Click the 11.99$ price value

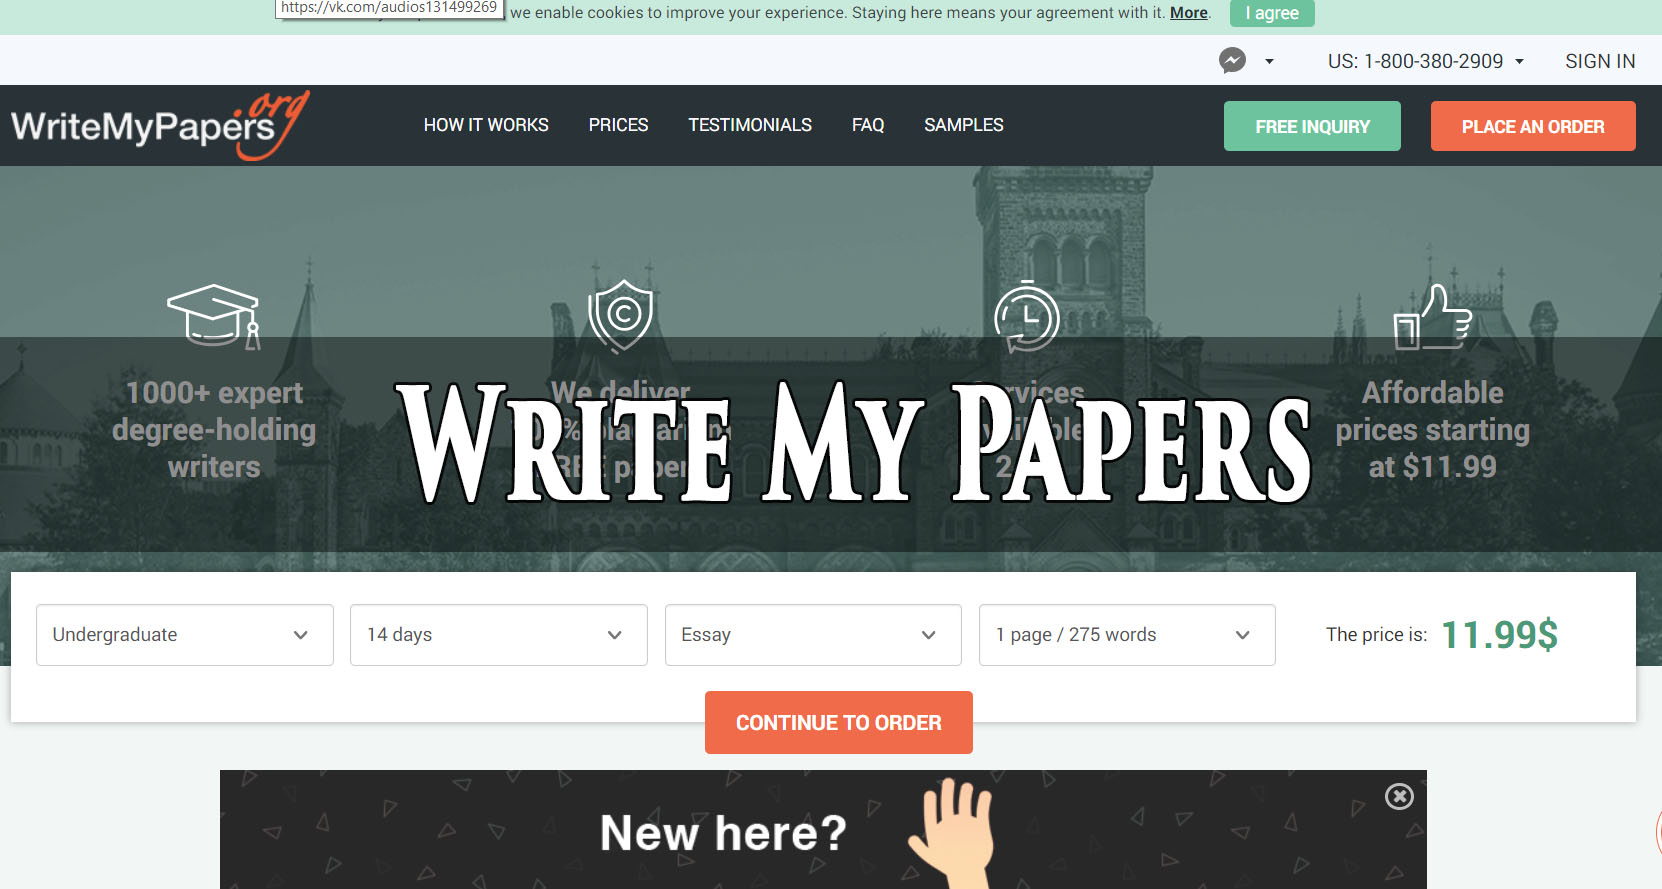click(1499, 635)
